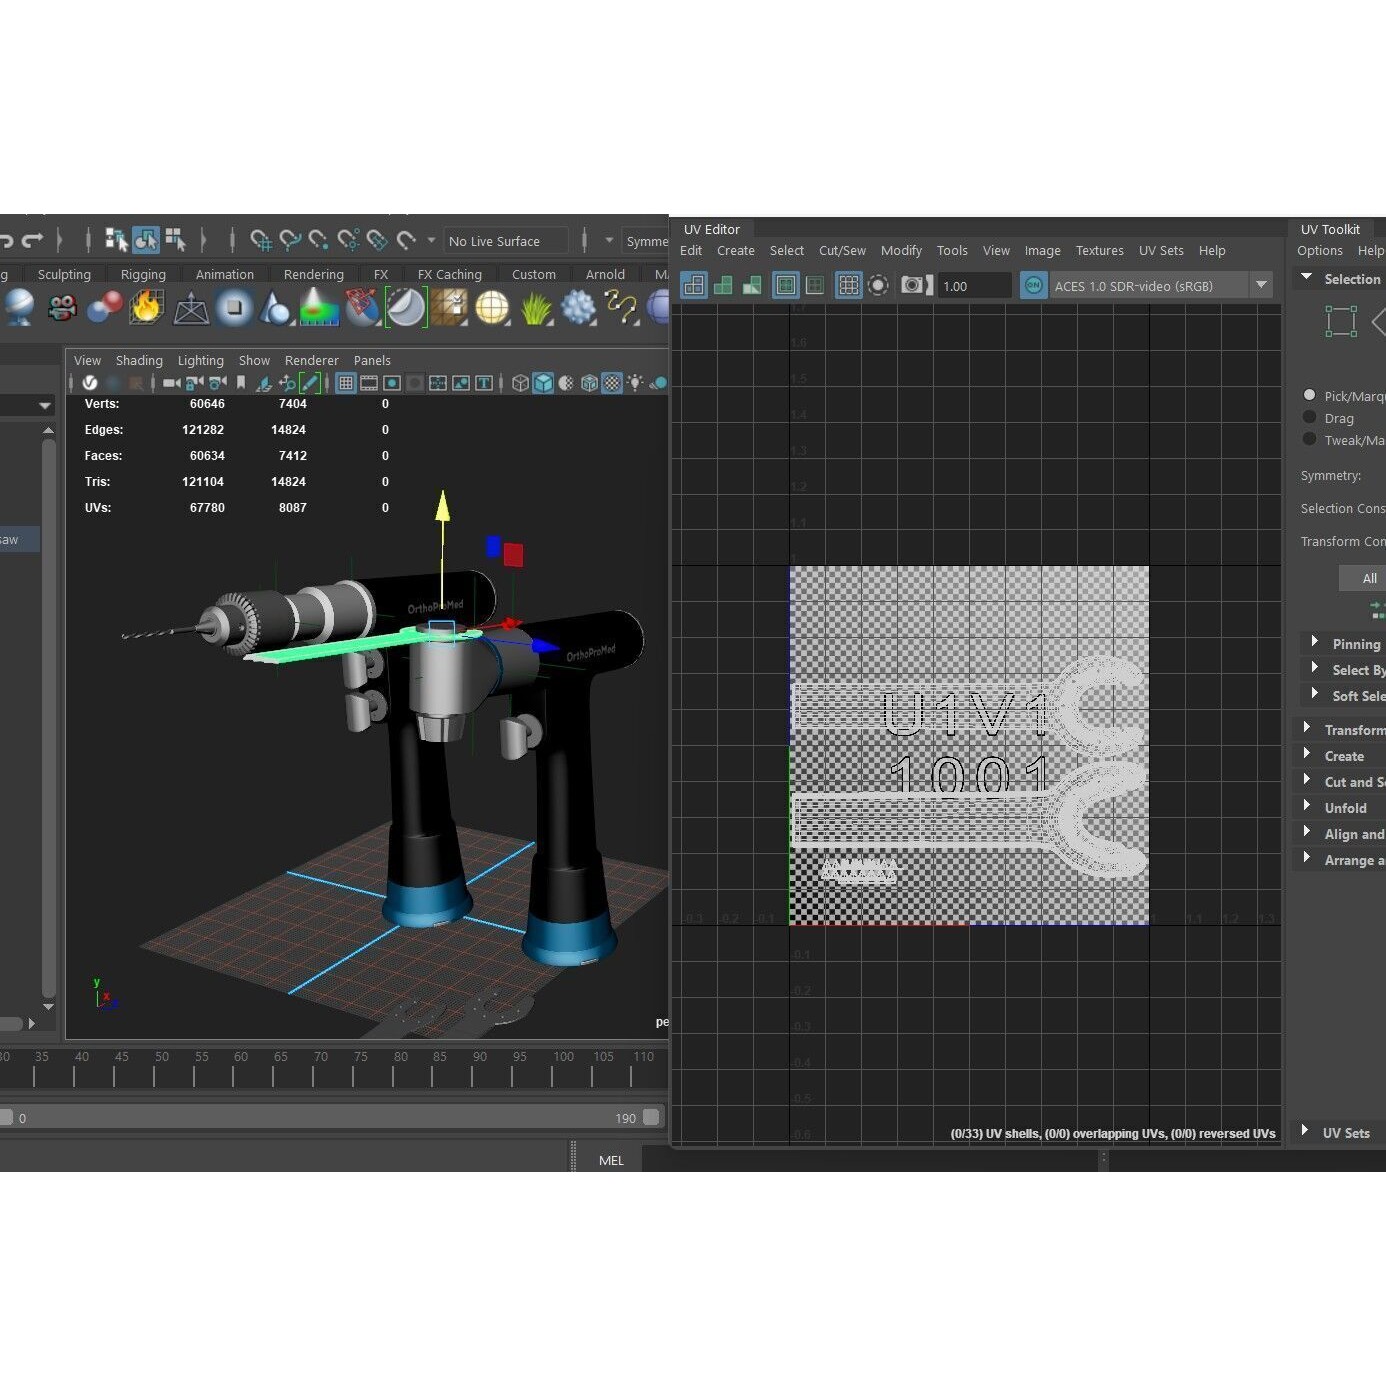1386x1386 pixels.
Task: Select the Drag radio button in UV Toolkit
Action: tap(1310, 418)
